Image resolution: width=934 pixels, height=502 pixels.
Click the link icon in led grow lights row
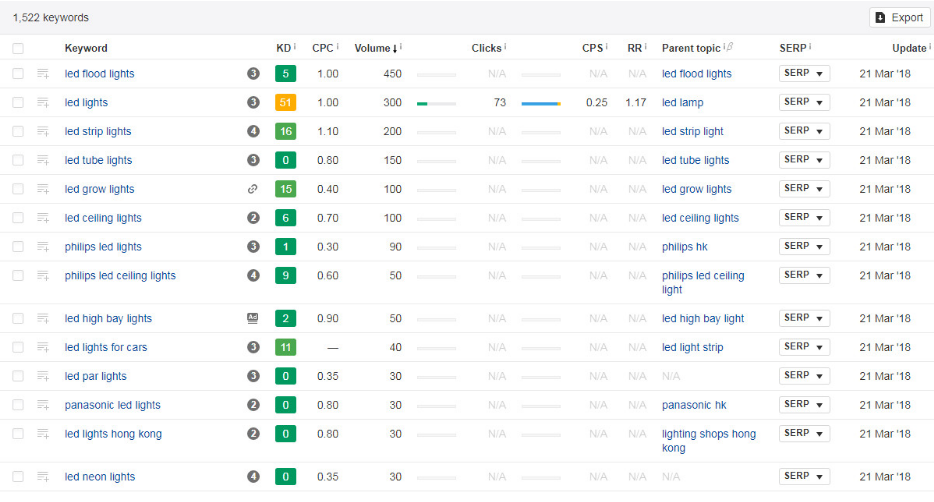253,189
